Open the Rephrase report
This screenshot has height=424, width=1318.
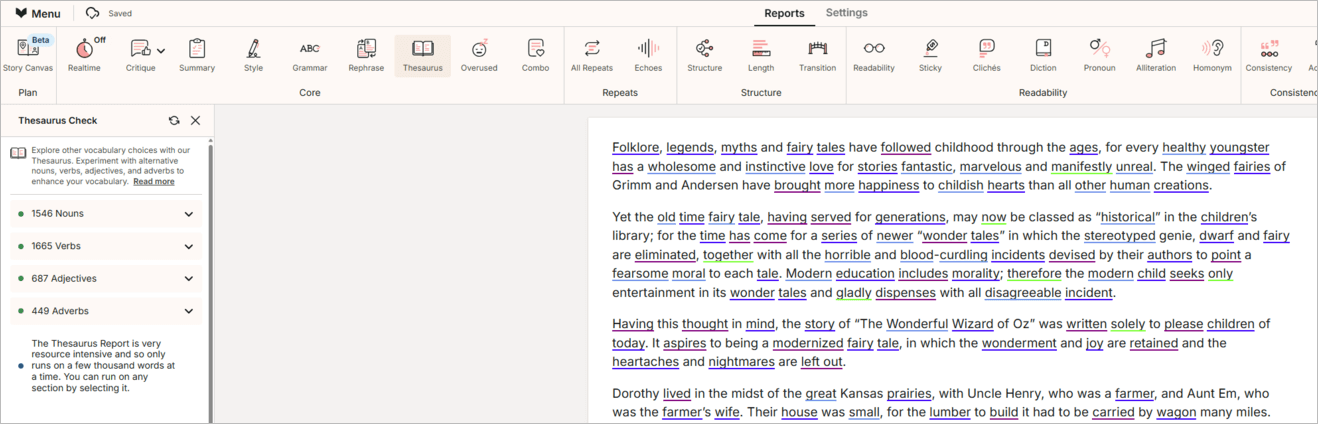366,55
